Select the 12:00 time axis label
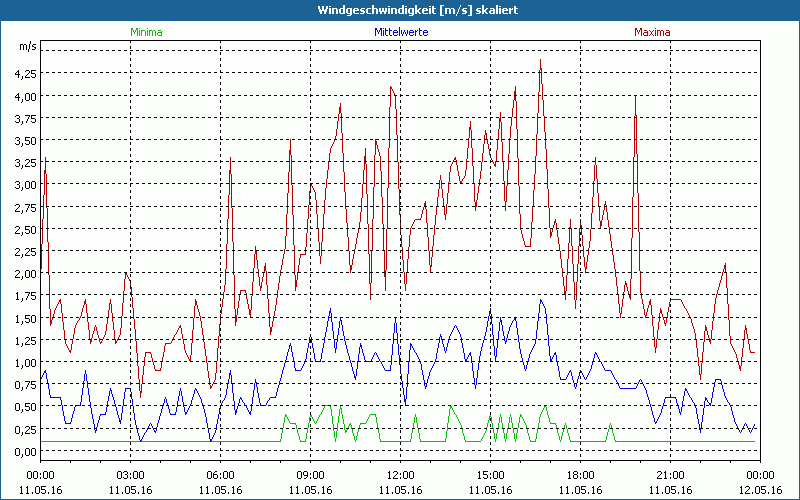 401,475
